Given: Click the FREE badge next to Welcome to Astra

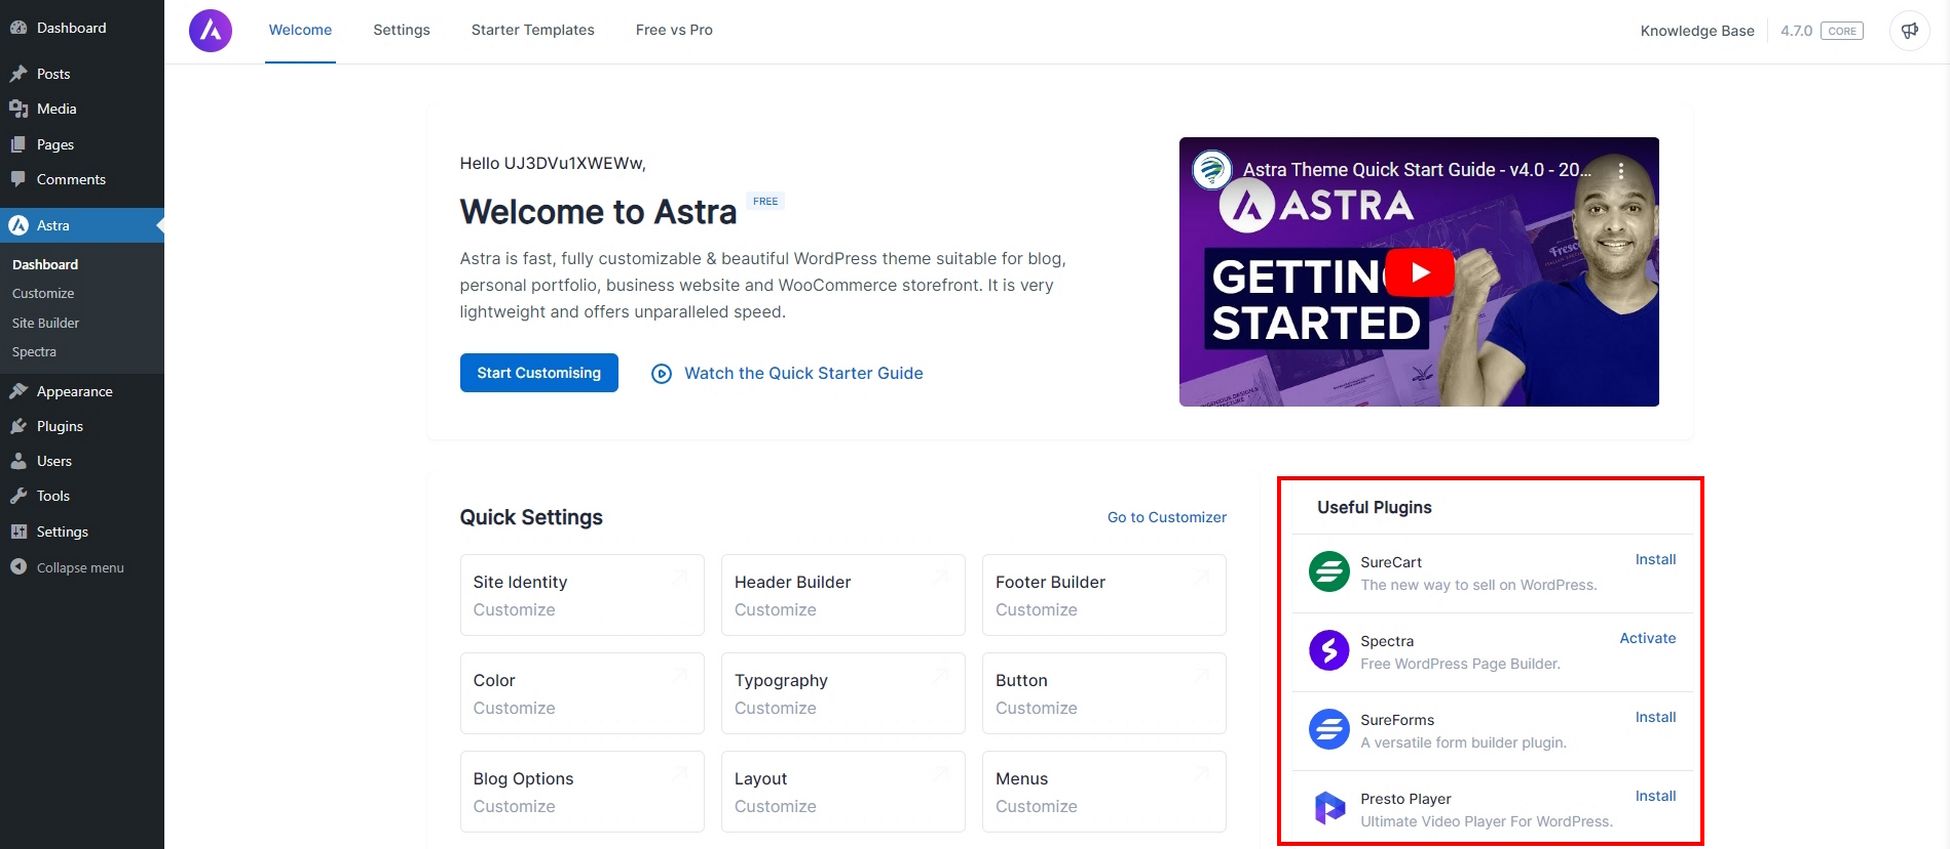Looking at the screenshot, I should tap(765, 201).
